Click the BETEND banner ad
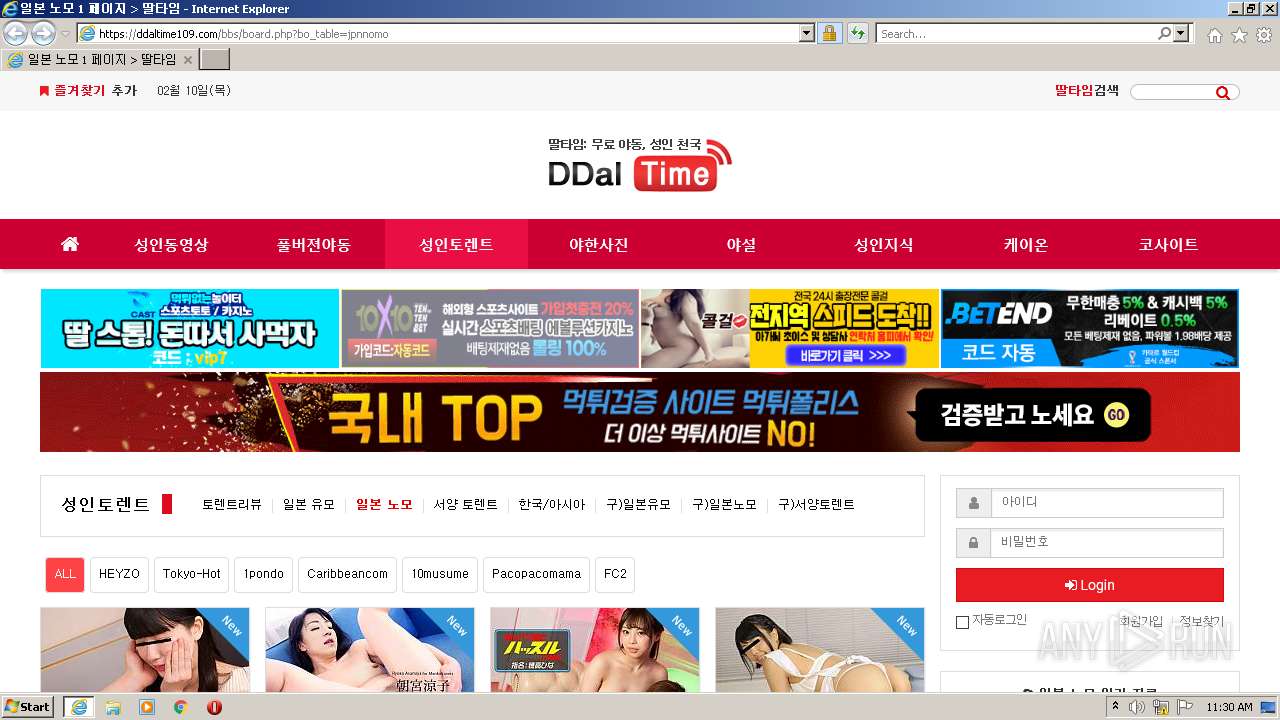This screenshot has width=1280, height=720. (x=1090, y=329)
